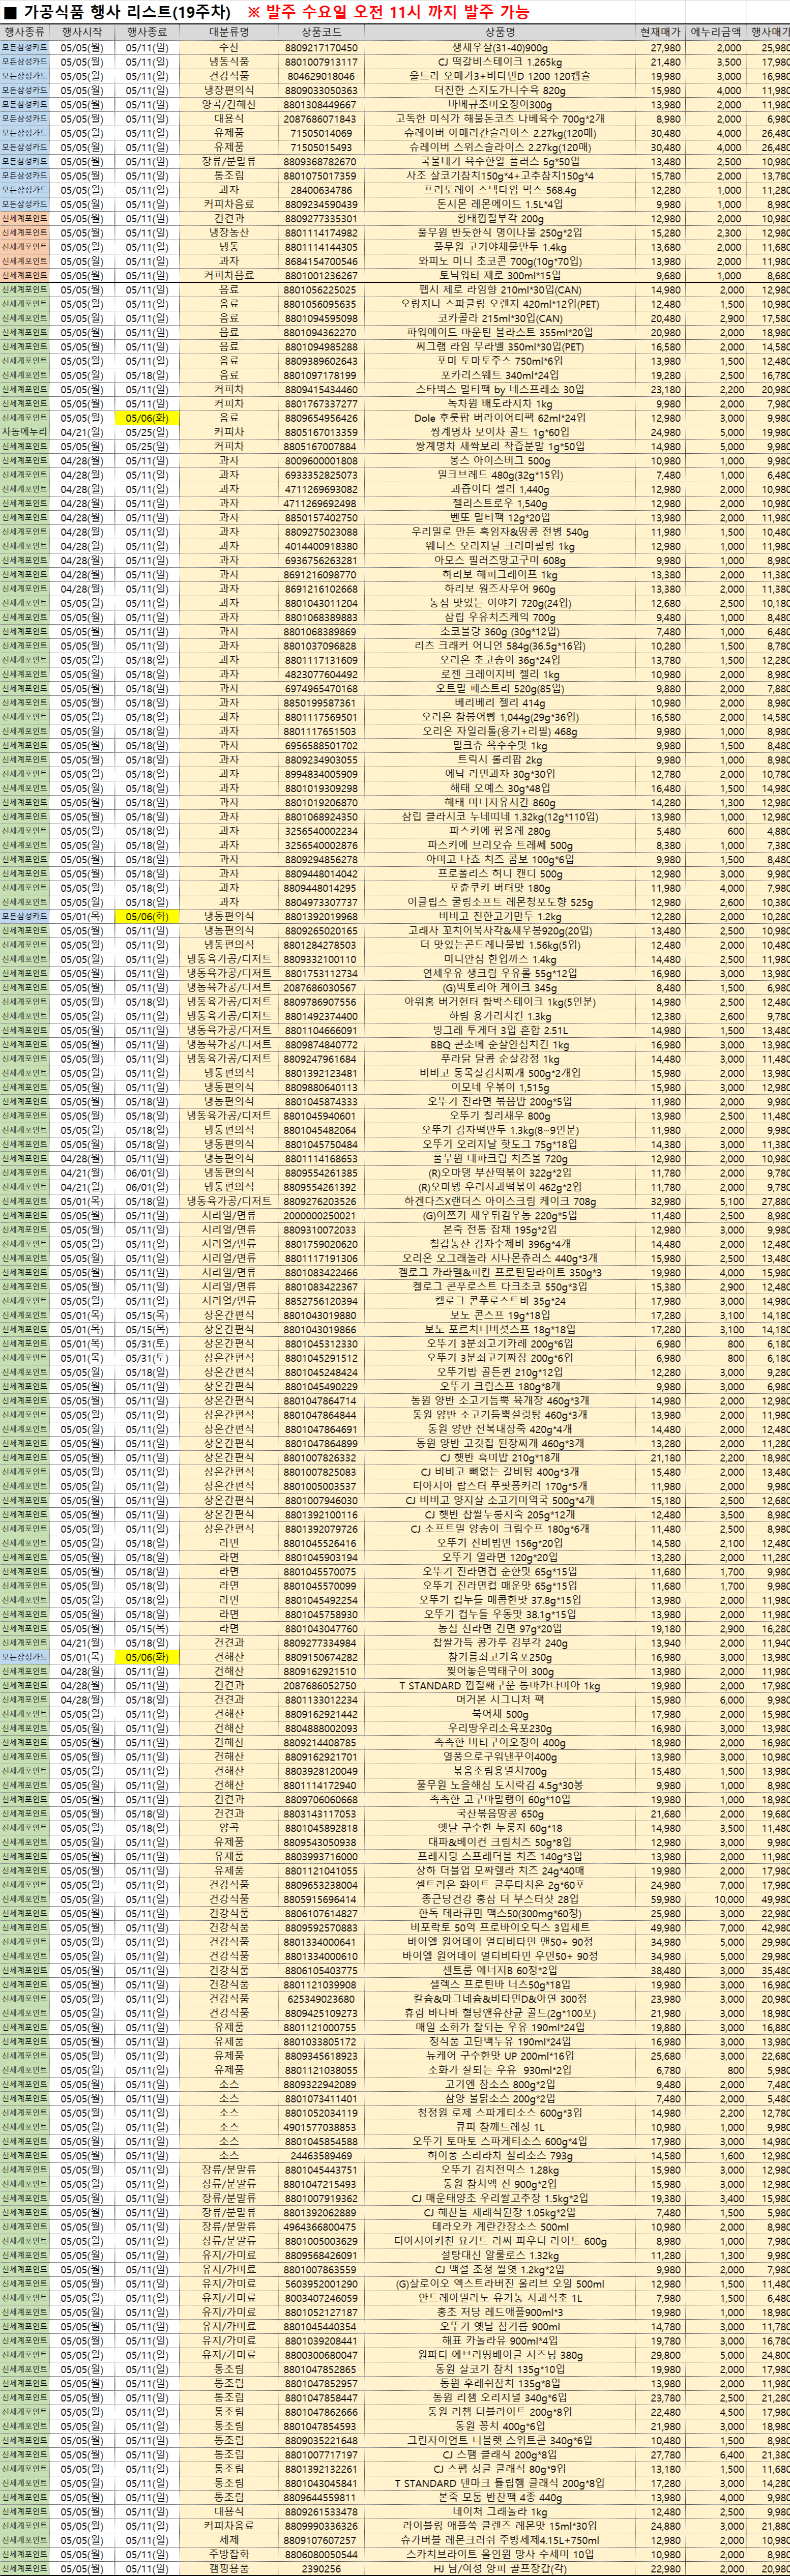Select the 행사시작 column header
This screenshot has width=790, height=2576.
coord(81,33)
